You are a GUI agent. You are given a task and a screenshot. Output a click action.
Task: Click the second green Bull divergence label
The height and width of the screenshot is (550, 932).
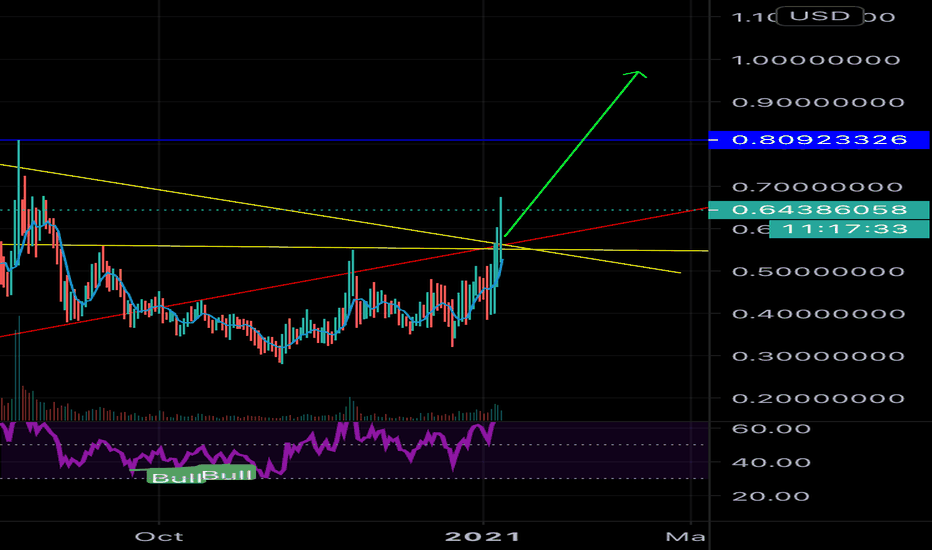pos(228,473)
